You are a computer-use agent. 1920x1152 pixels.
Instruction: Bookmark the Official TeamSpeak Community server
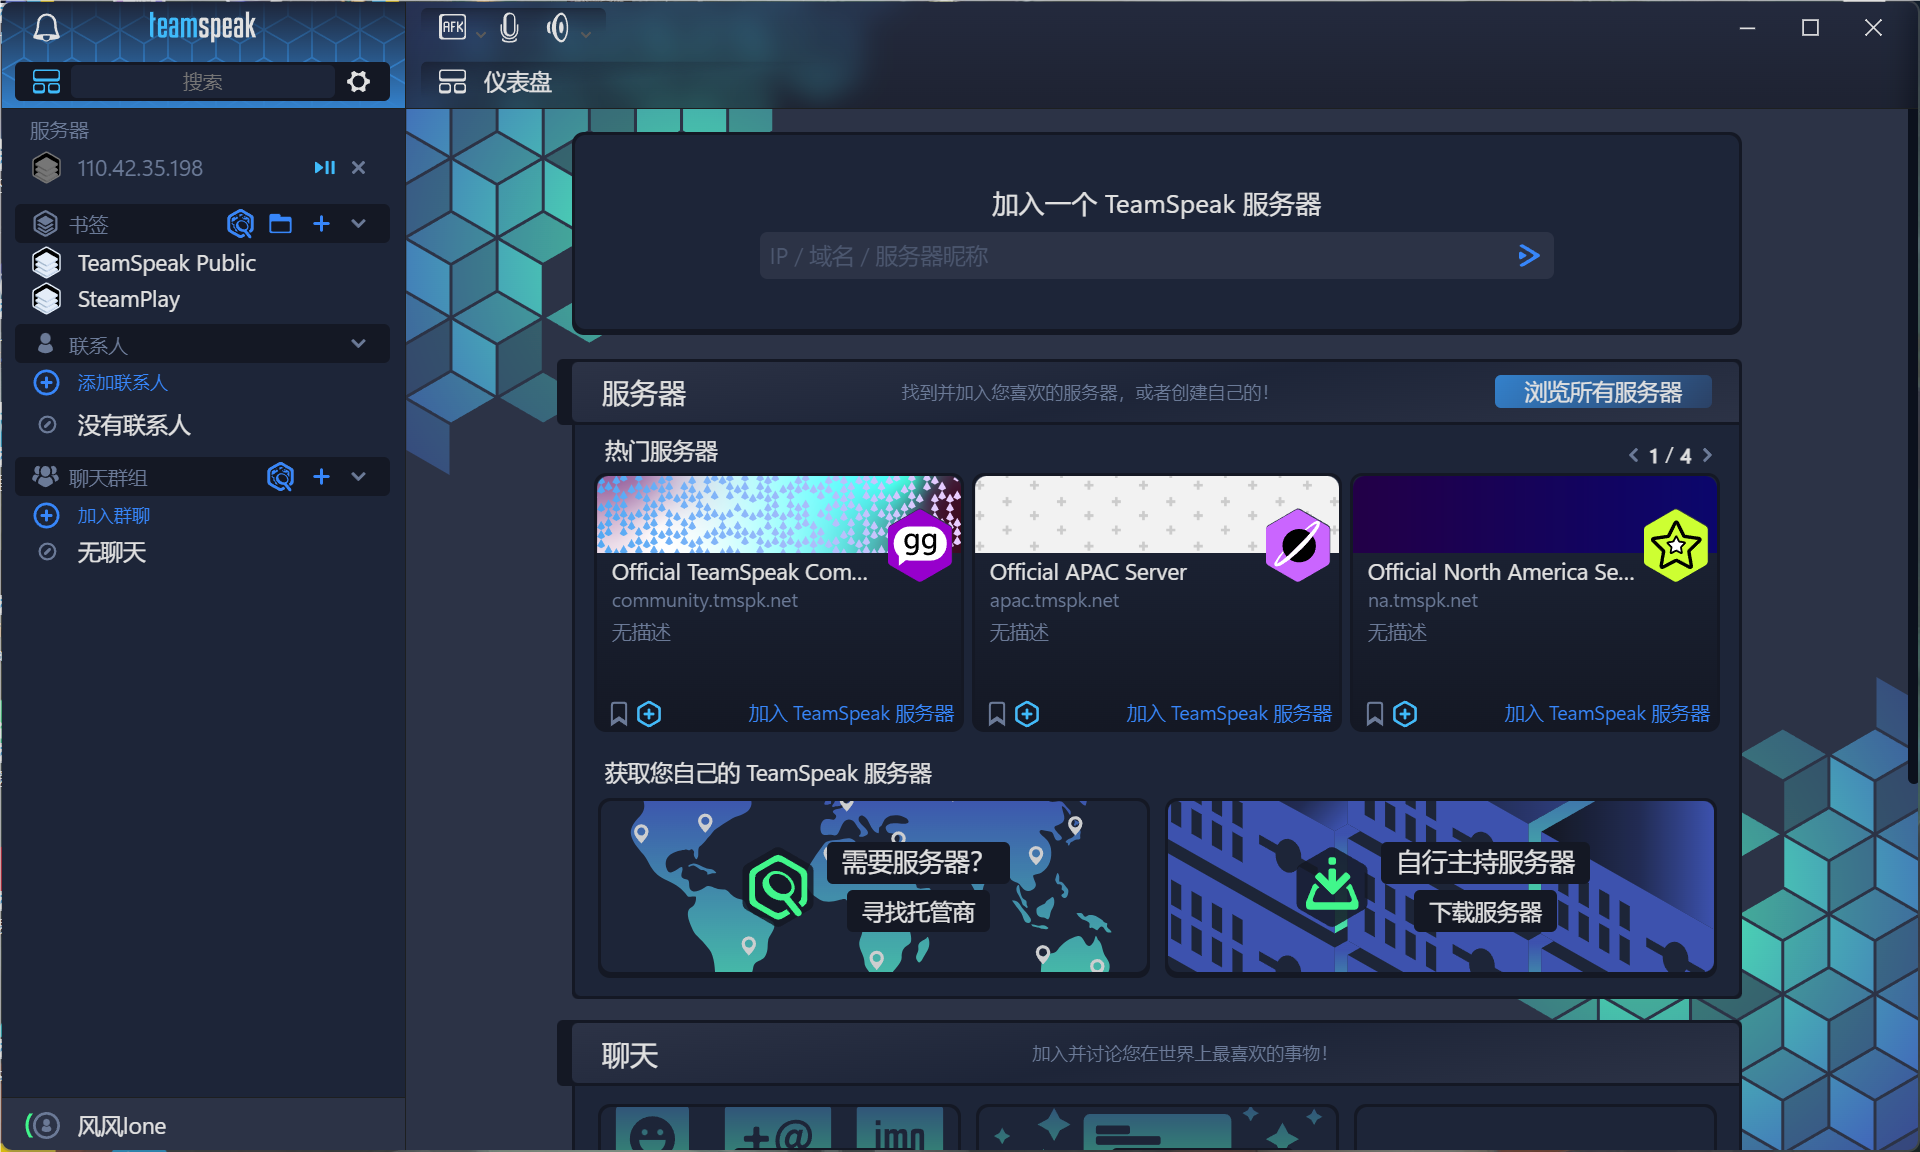click(x=619, y=714)
